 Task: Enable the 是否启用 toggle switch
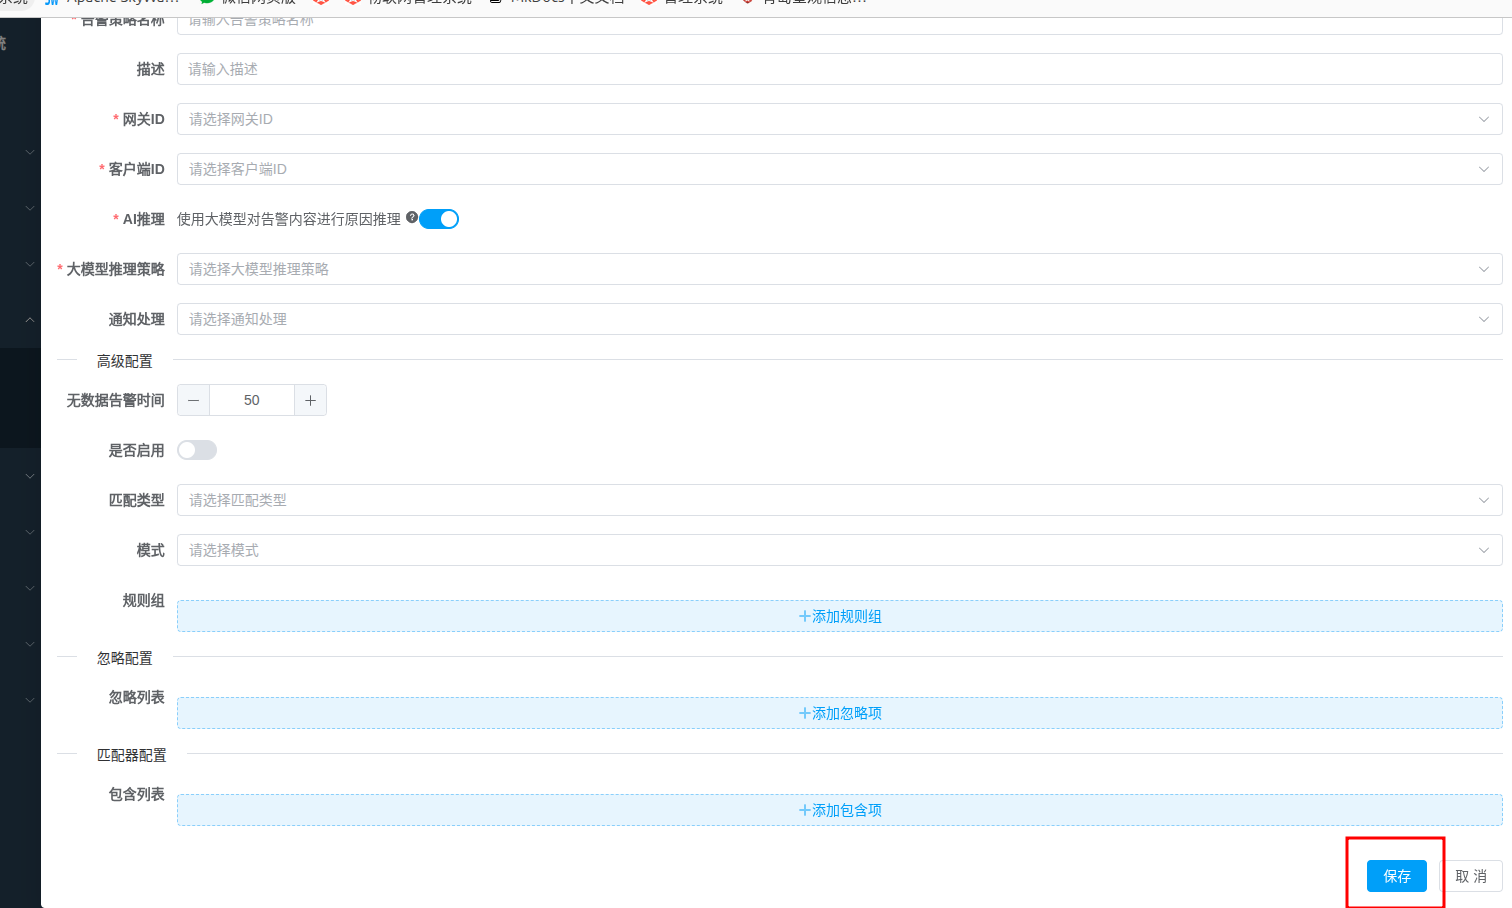click(x=197, y=450)
